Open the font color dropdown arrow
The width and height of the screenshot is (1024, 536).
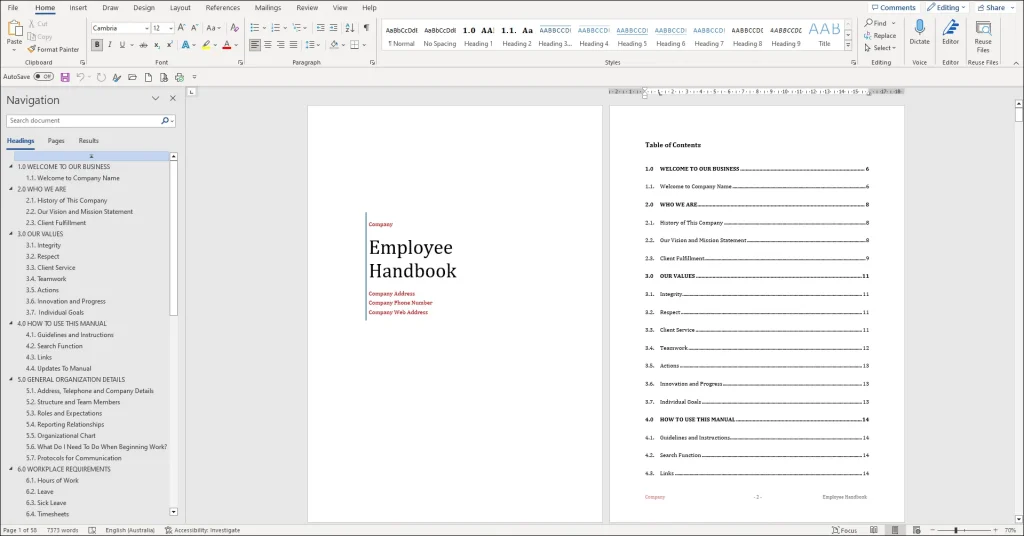click(x=236, y=45)
